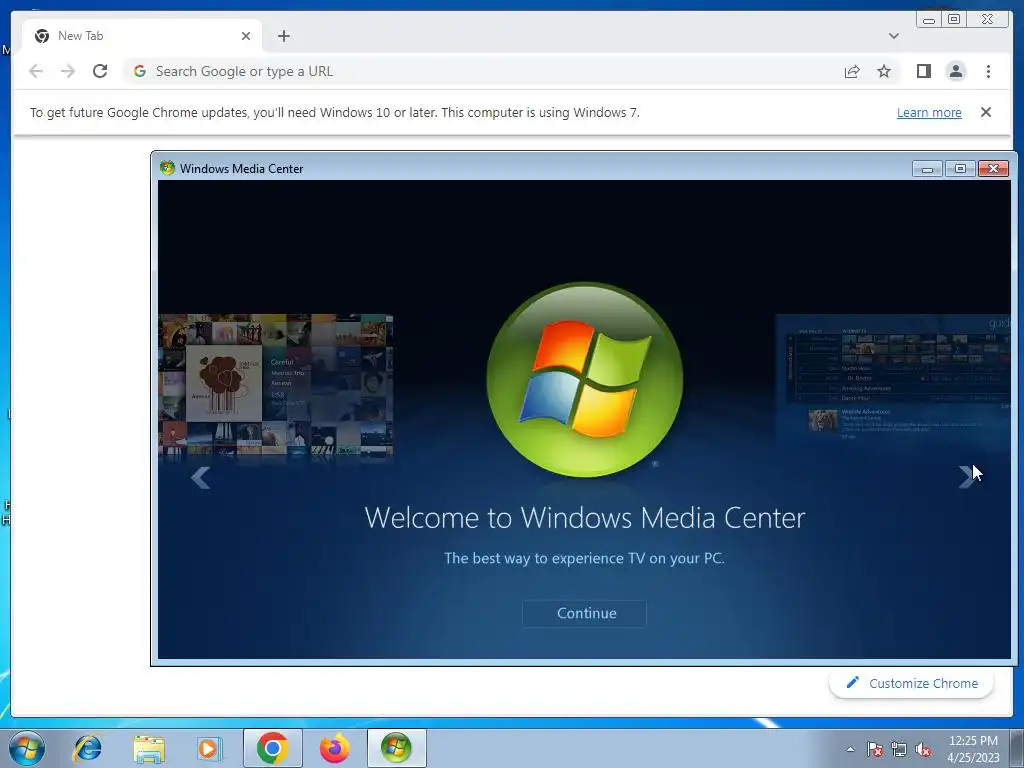Click muted volume tray icon

923,749
